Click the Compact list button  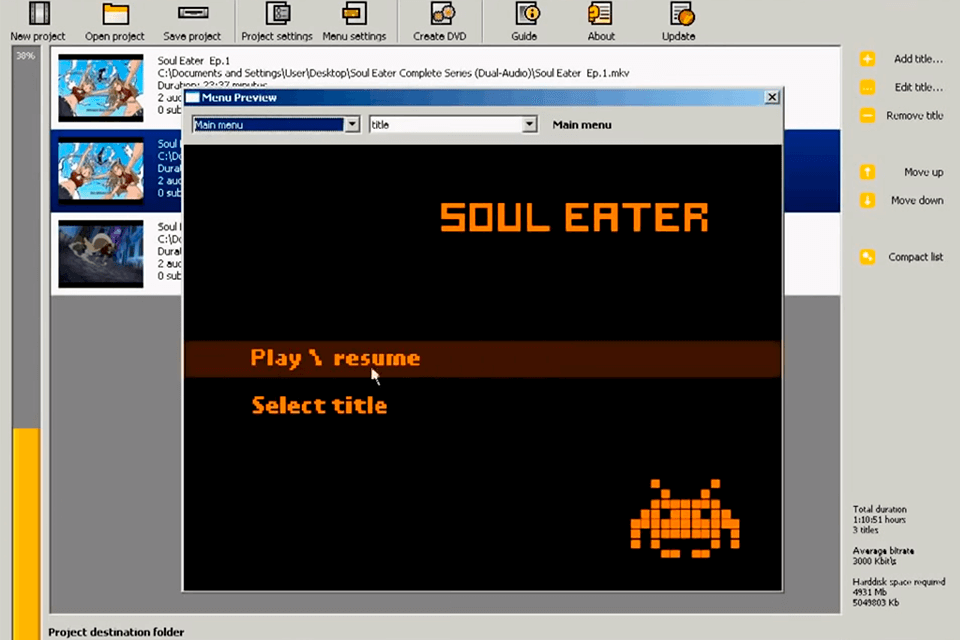coord(903,257)
